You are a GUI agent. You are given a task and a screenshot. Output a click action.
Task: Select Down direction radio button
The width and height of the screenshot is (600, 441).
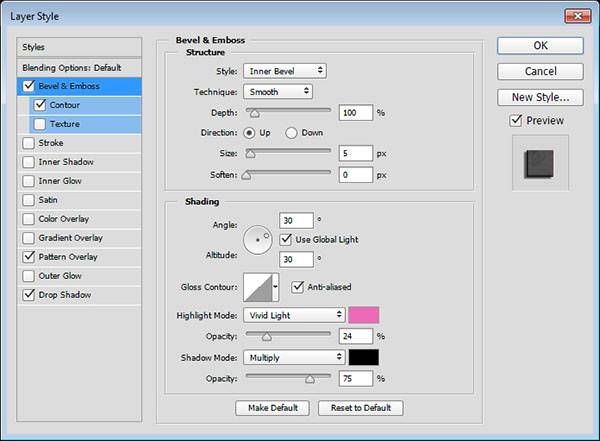(292, 132)
